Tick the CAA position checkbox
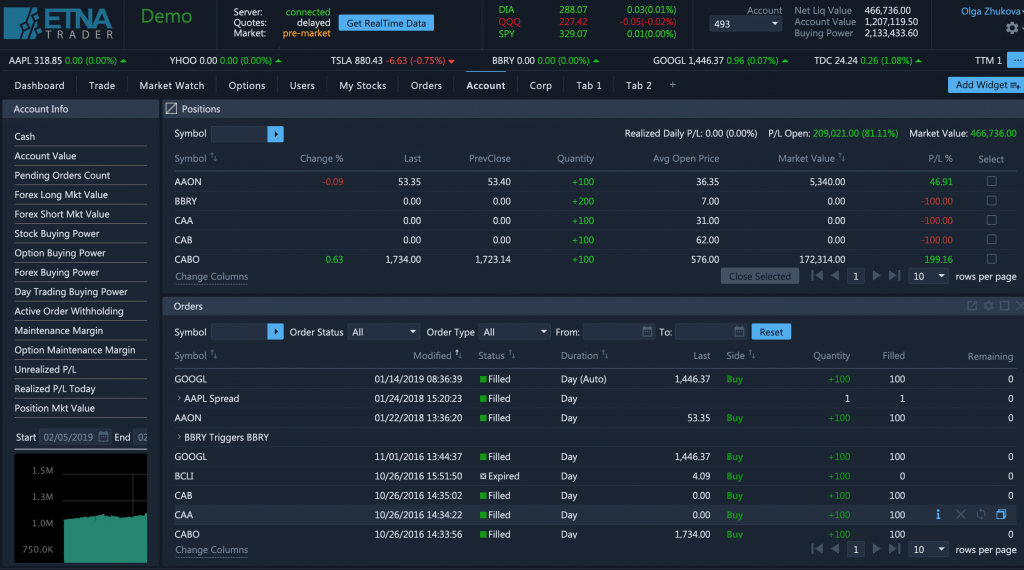The height and width of the screenshot is (570, 1024). tap(991, 220)
